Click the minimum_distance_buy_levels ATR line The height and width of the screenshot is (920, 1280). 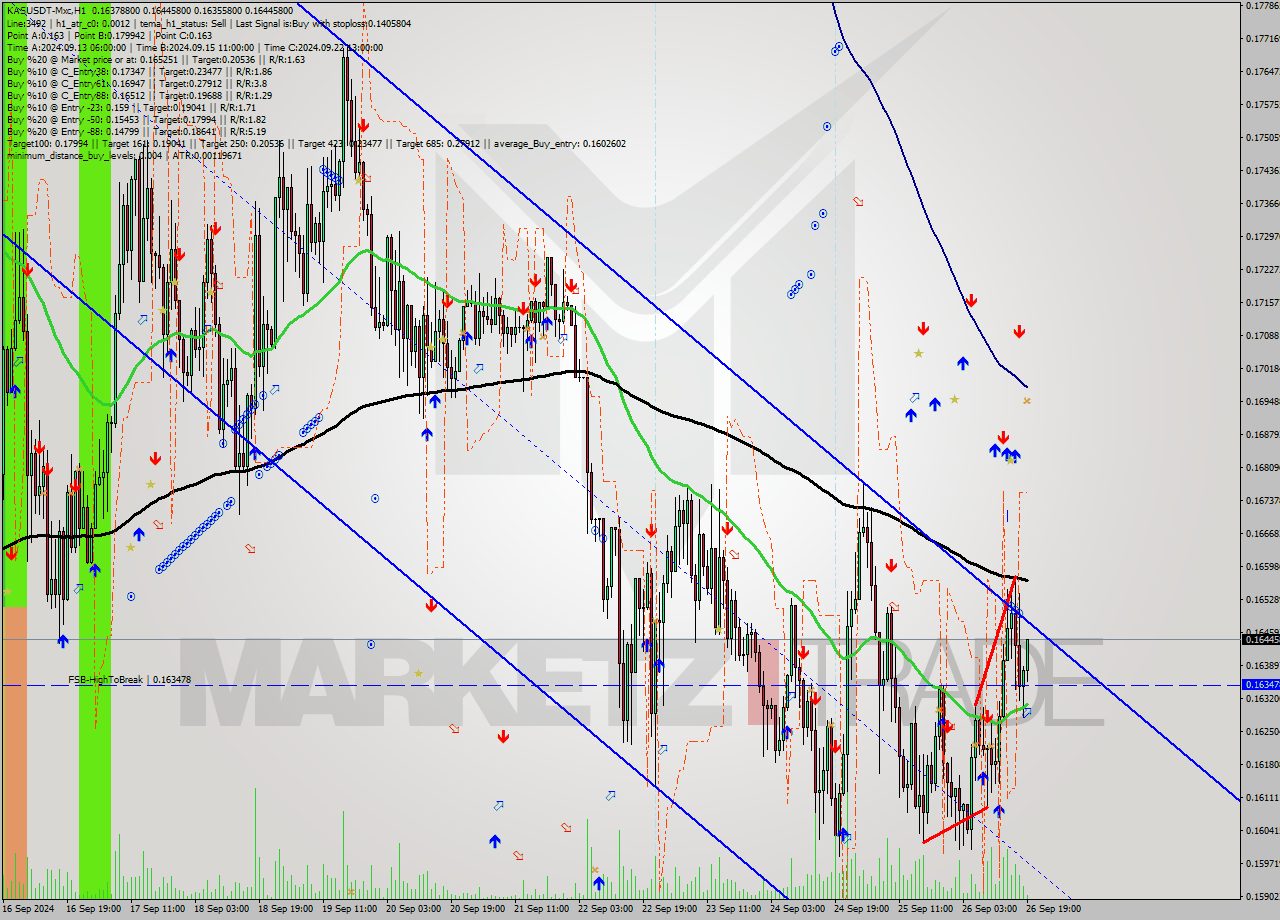(x=124, y=155)
